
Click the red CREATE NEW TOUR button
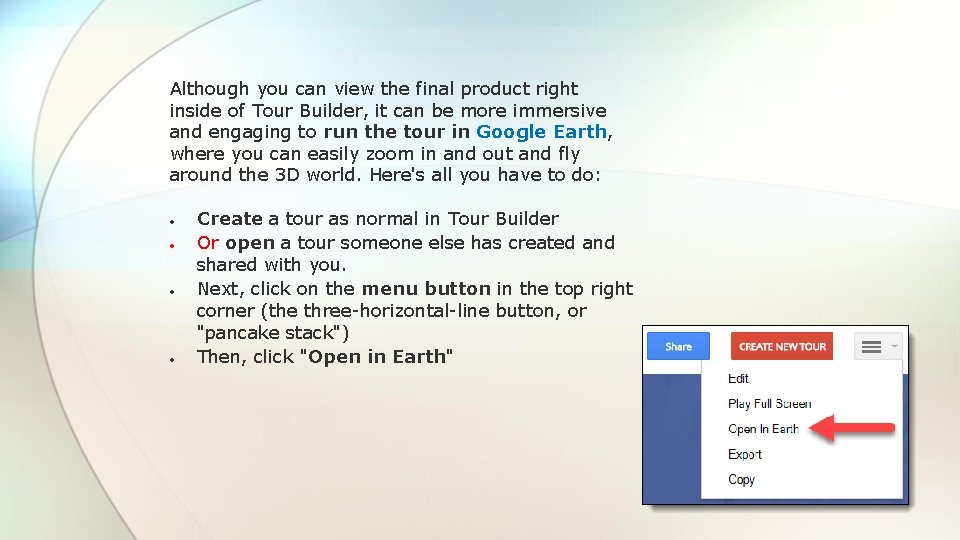[x=782, y=347]
